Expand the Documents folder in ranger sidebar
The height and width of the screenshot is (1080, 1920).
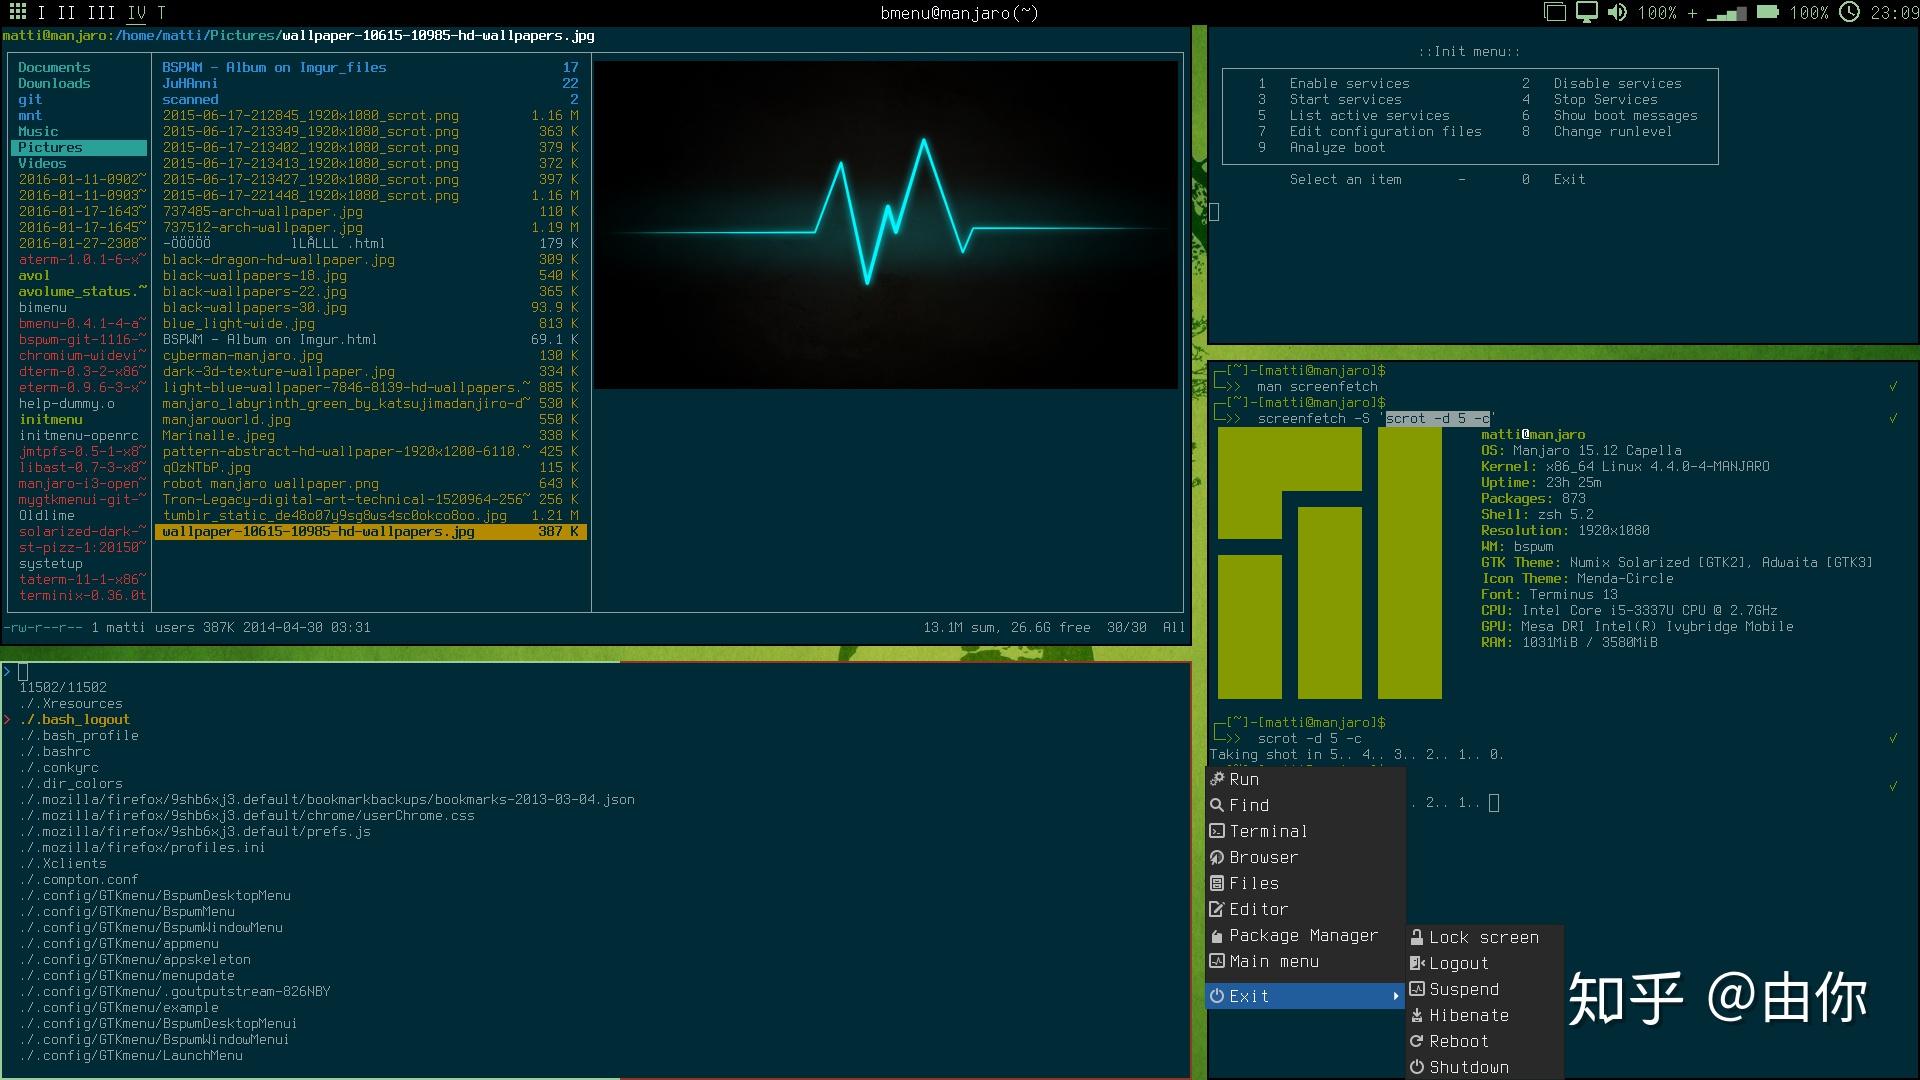[54, 67]
